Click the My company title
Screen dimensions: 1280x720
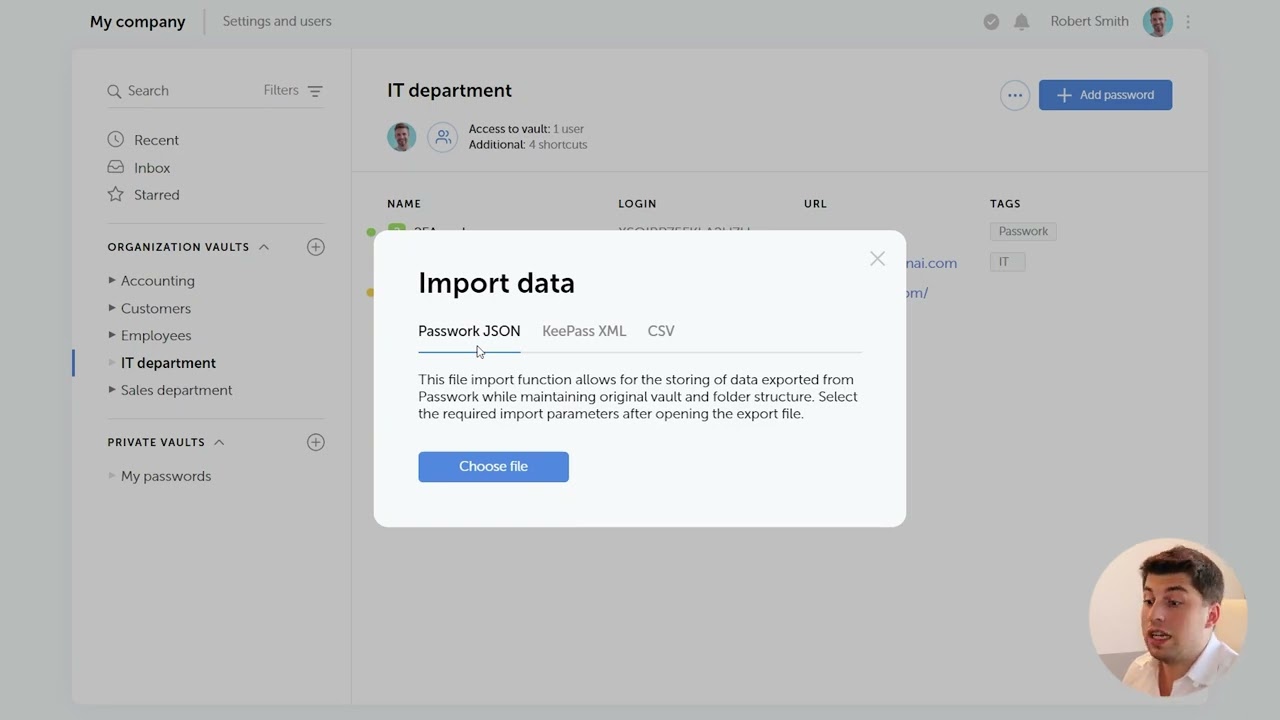138,21
